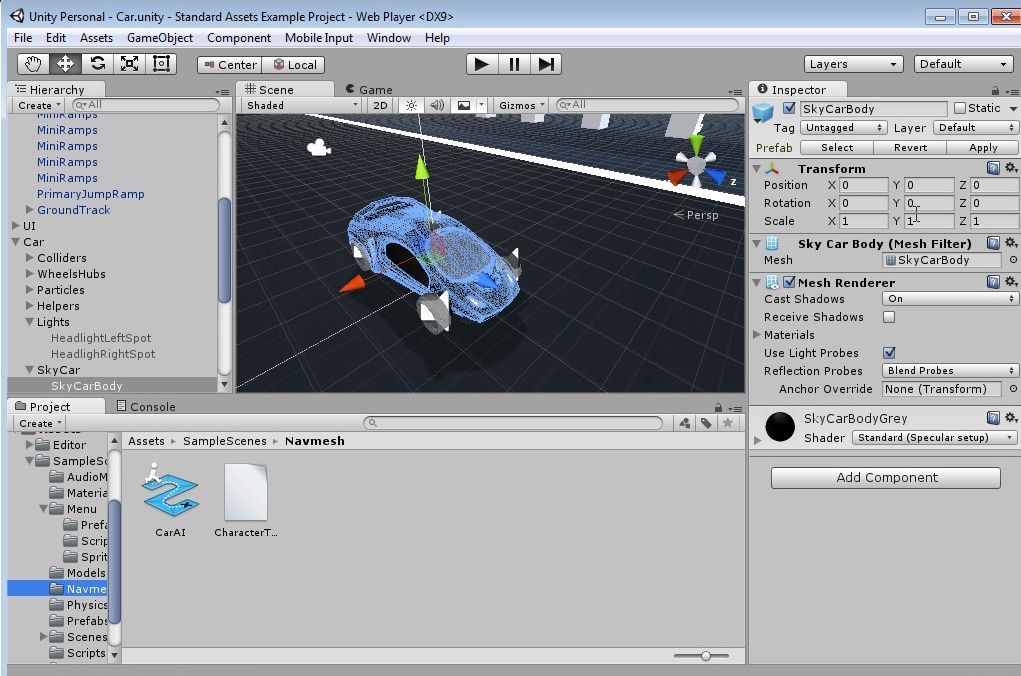Click the prefab Apply button
This screenshot has width=1021, height=676.
[x=983, y=147]
